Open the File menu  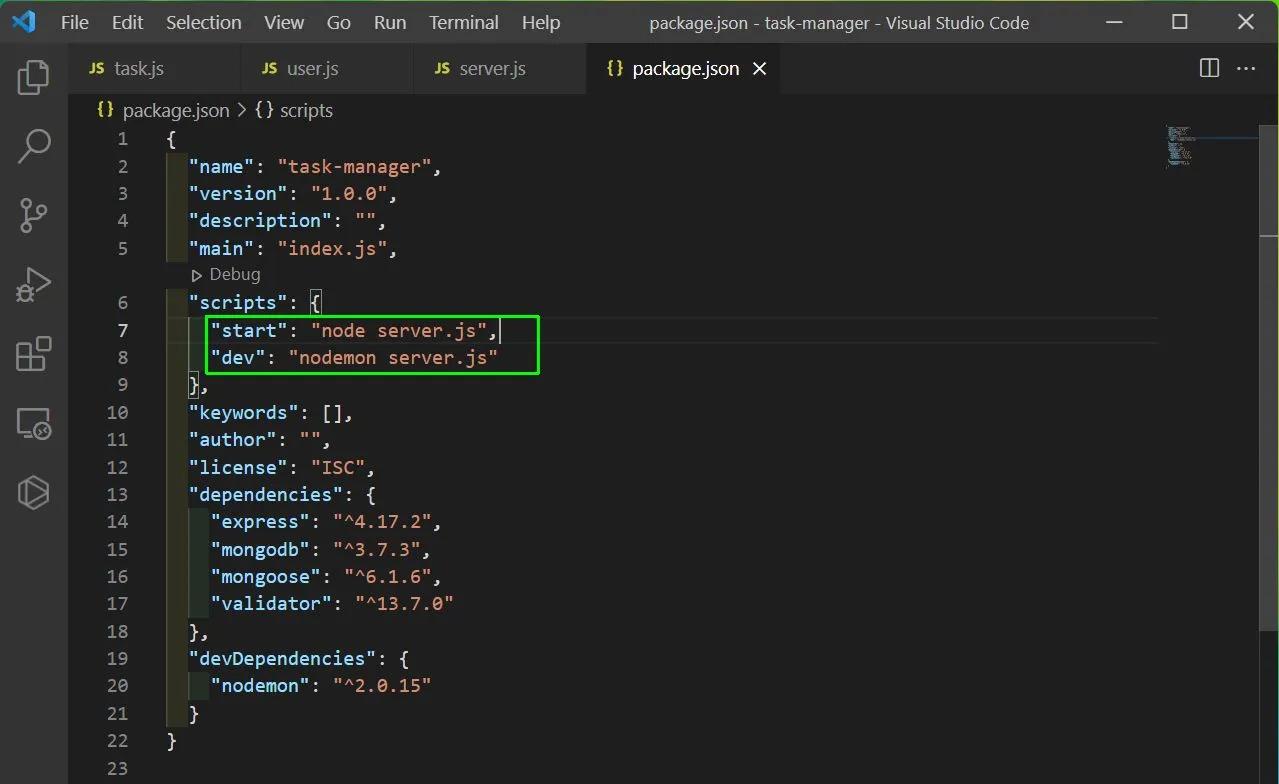(75, 22)
